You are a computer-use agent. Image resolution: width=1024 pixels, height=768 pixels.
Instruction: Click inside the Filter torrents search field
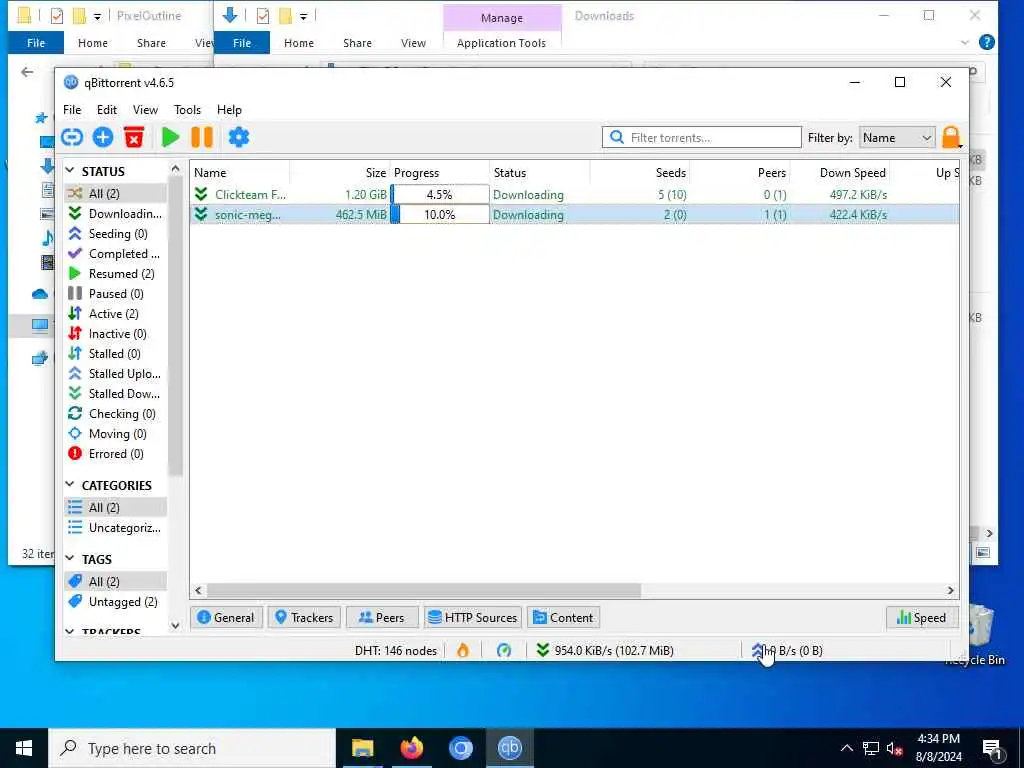[702, 138]
